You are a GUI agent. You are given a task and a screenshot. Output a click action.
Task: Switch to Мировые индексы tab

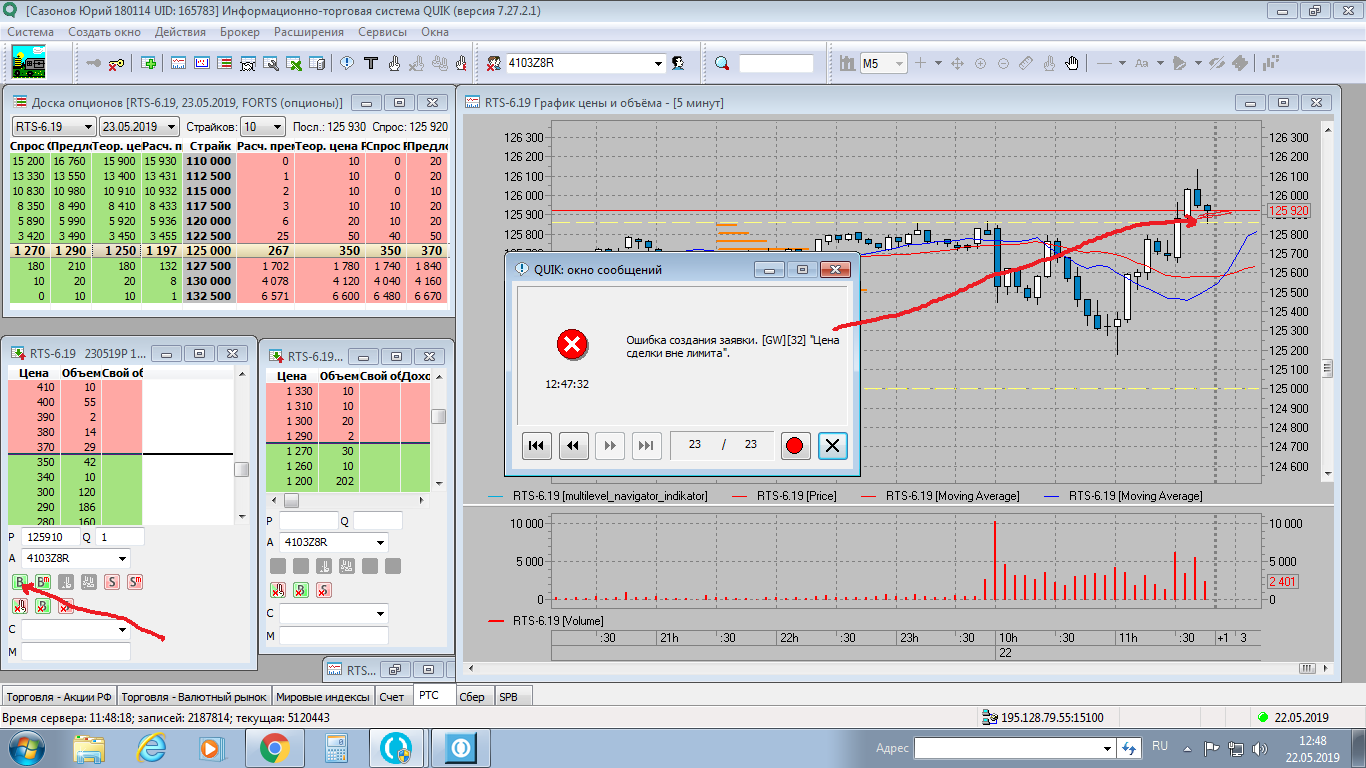[x=323, y=697]
